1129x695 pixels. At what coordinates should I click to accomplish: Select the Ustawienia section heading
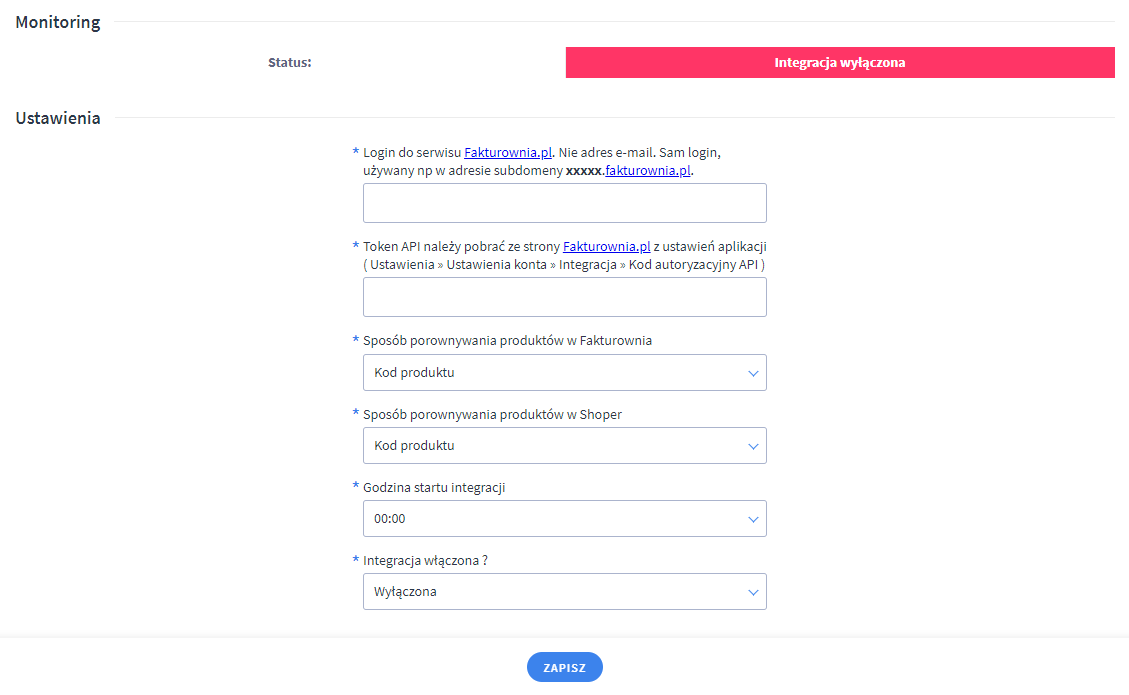pos(58,118)
